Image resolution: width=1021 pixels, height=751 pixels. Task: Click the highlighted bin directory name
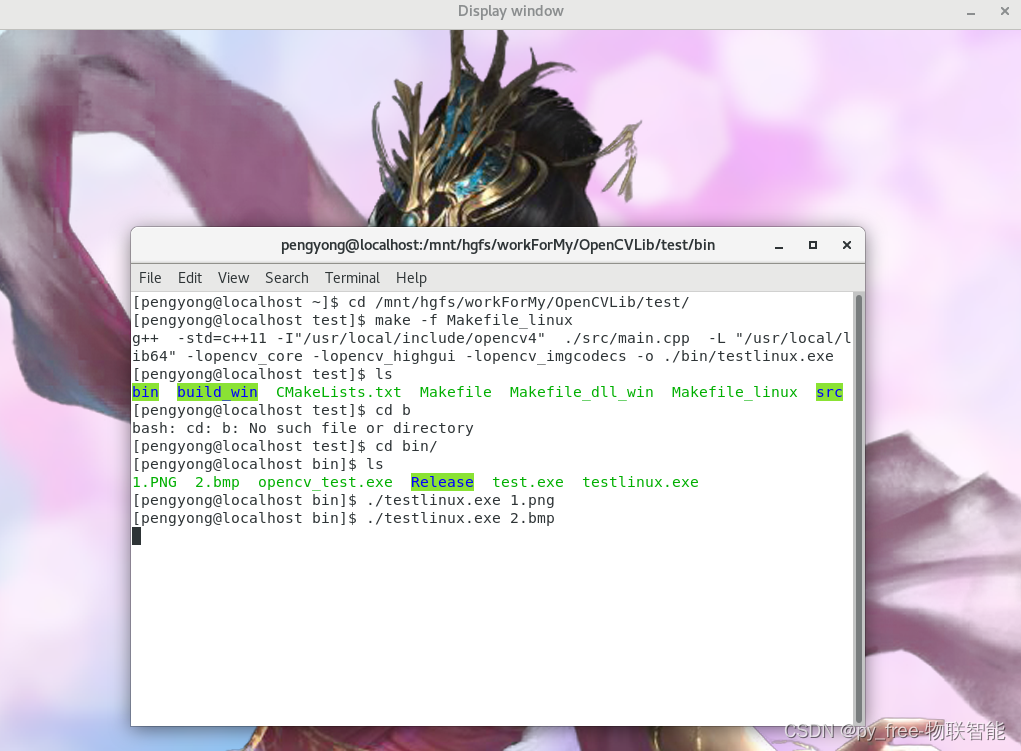coord(144,392)
